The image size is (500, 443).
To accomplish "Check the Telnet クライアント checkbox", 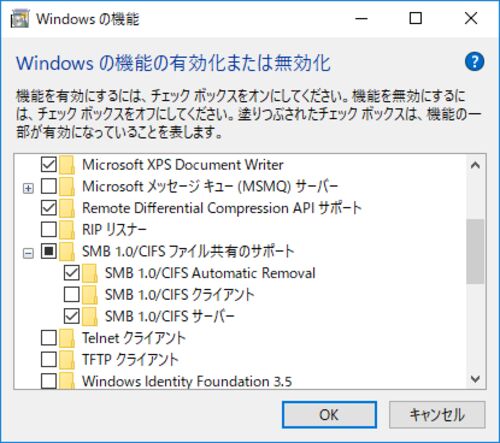I will [49, 338].
